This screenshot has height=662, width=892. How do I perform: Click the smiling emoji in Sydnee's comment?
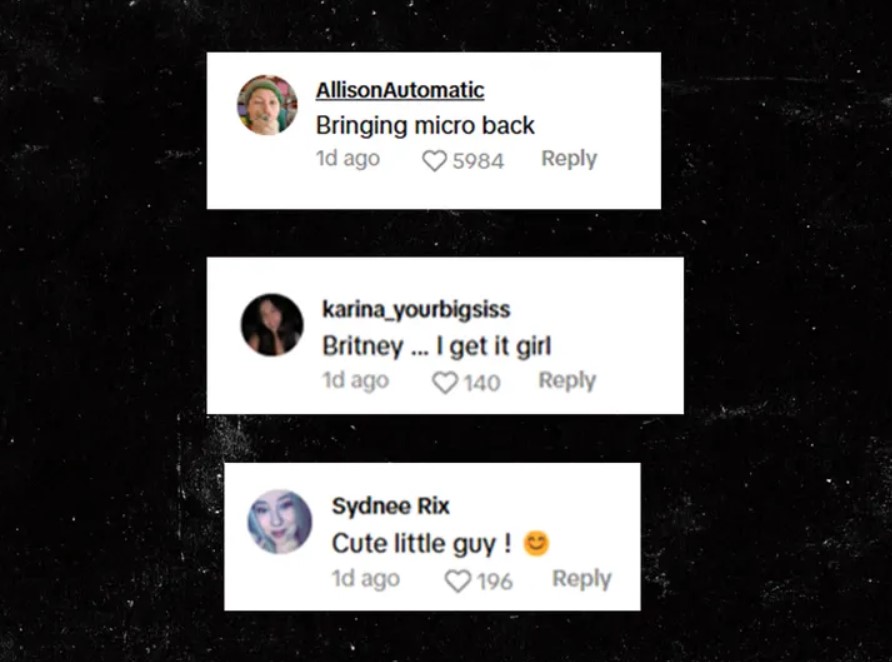tap(536, 543)
